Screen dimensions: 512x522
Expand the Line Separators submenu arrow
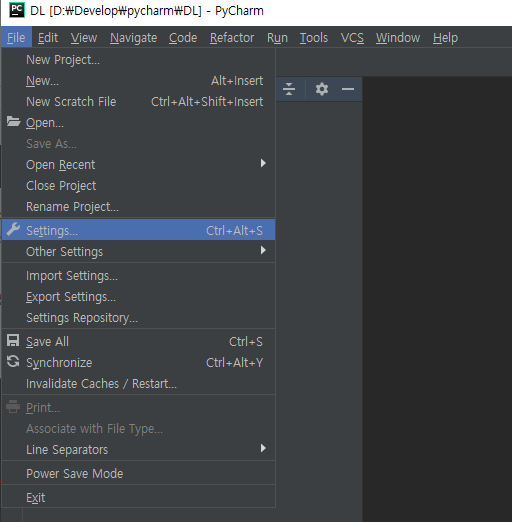click(x=263, y=448)
